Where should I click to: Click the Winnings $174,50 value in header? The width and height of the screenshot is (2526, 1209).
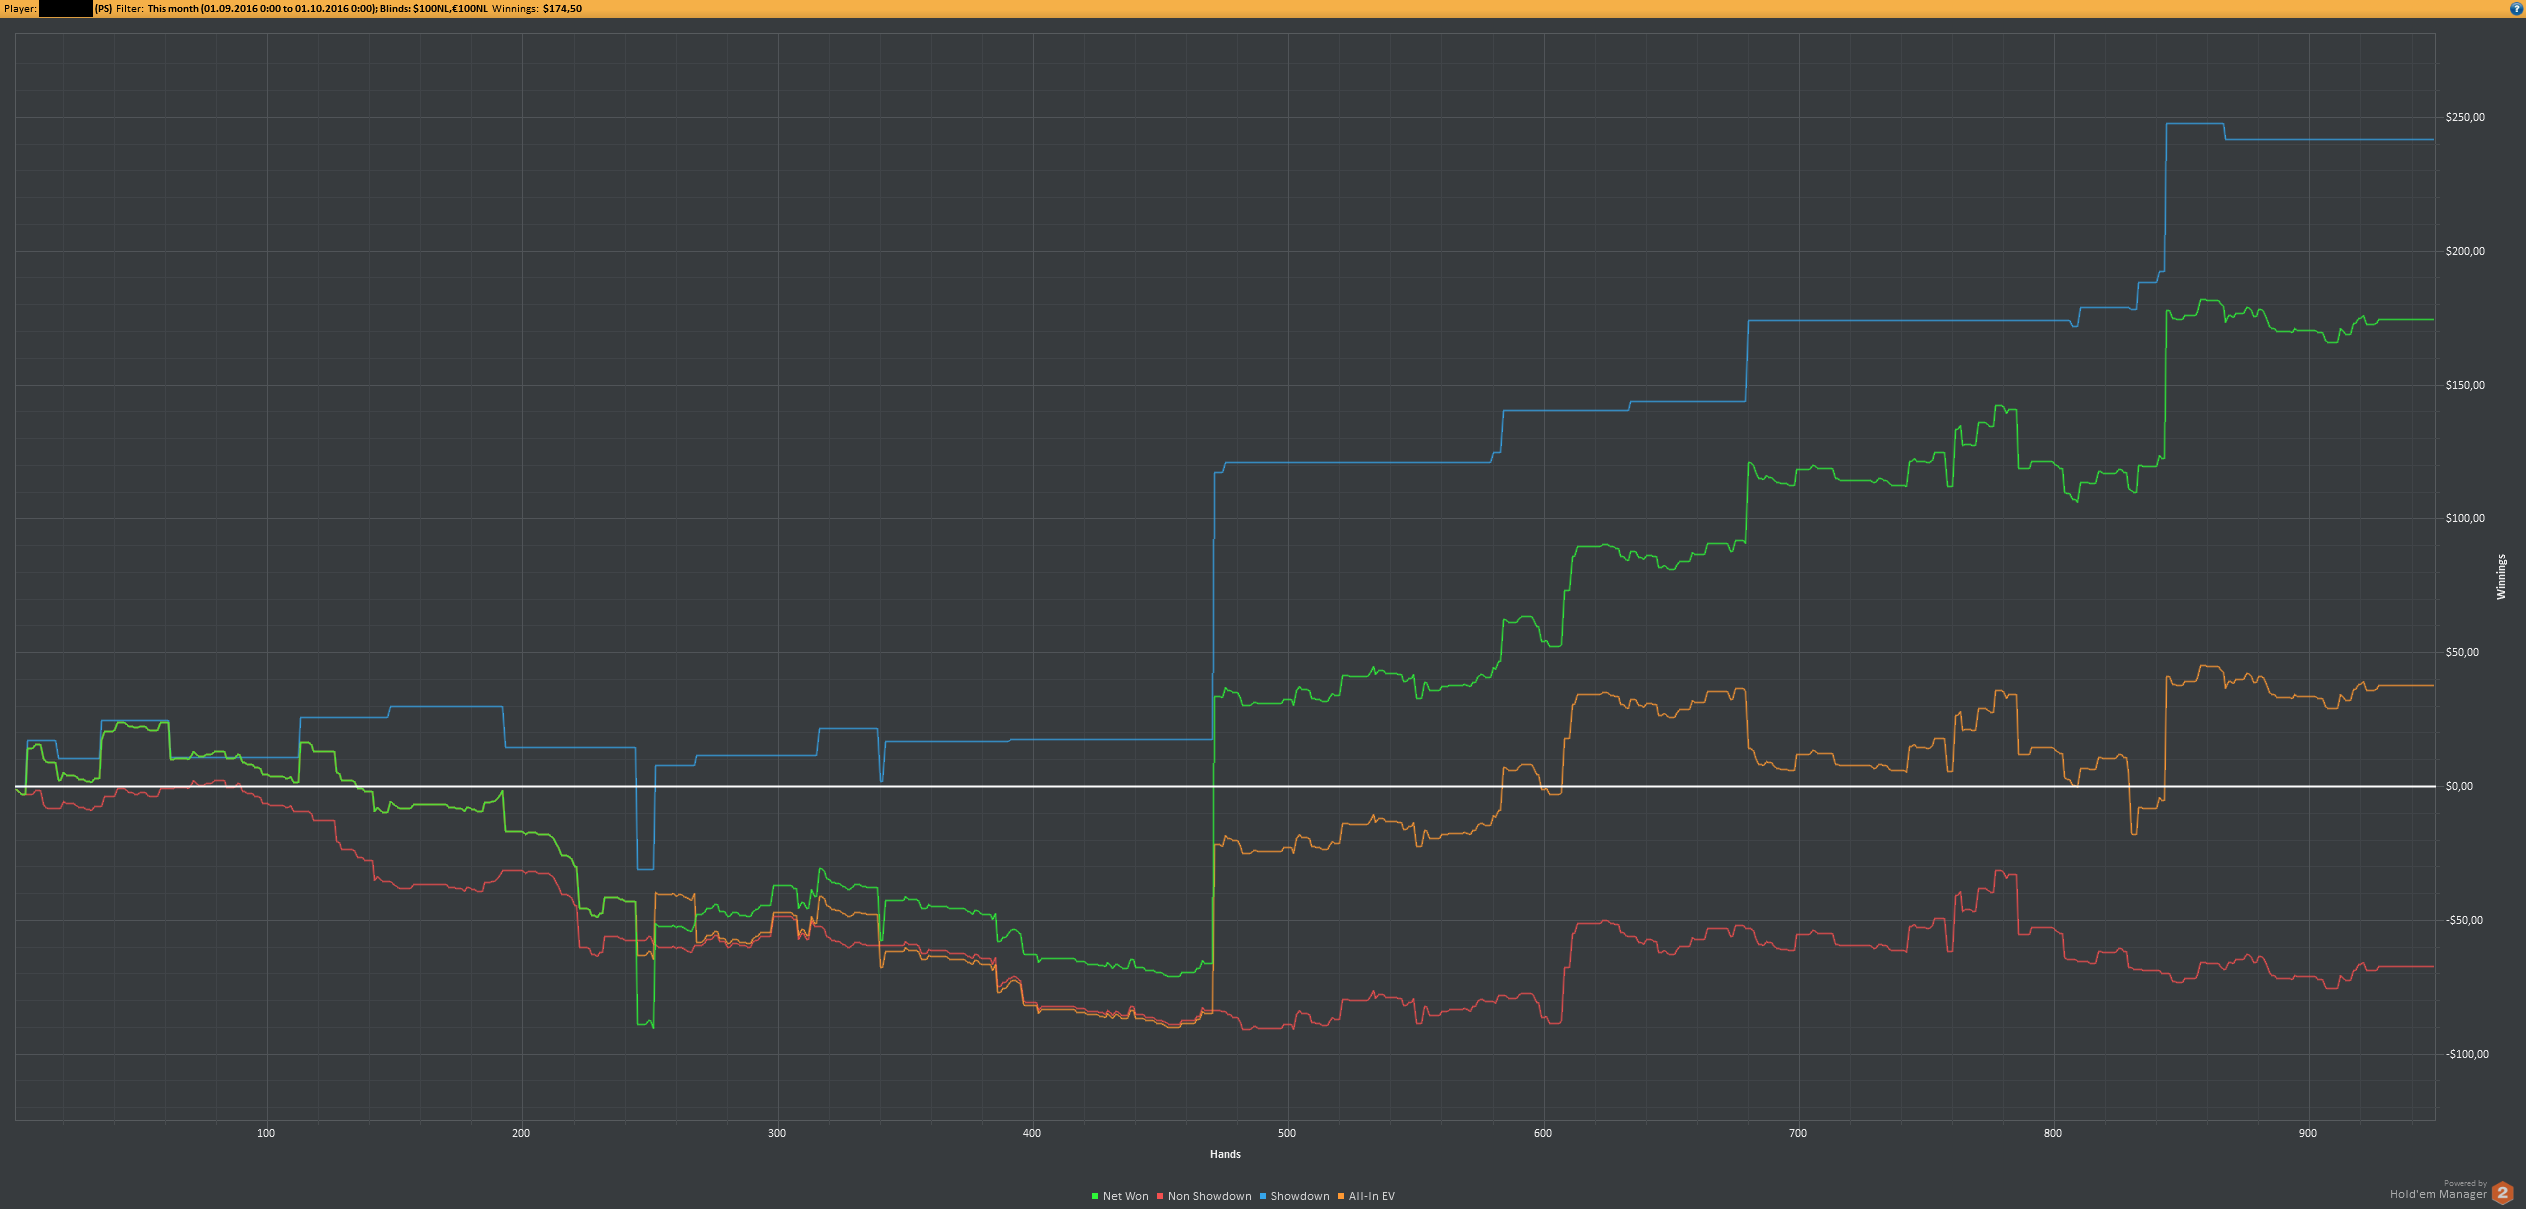(562, 9)
